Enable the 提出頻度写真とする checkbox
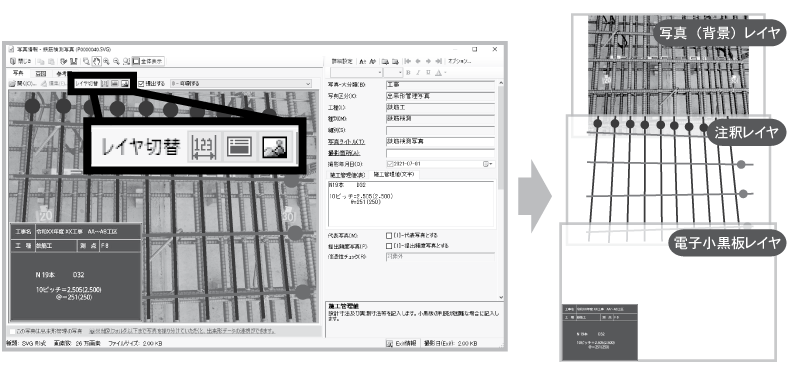Viewport: 792px width, 371px height. click(389, 246)
